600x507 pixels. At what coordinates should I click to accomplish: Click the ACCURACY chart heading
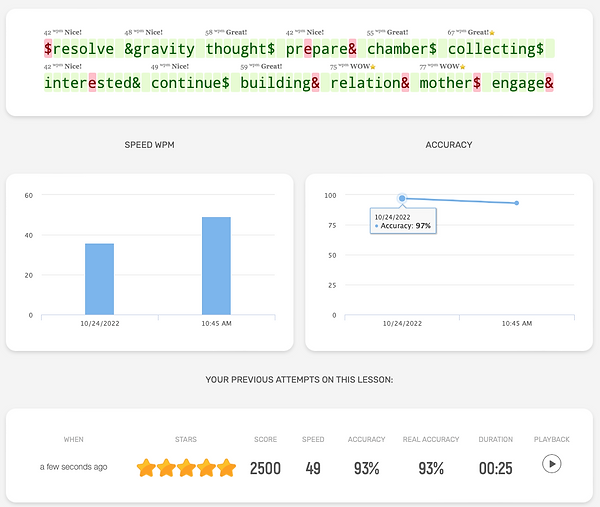tap(449, 145)
